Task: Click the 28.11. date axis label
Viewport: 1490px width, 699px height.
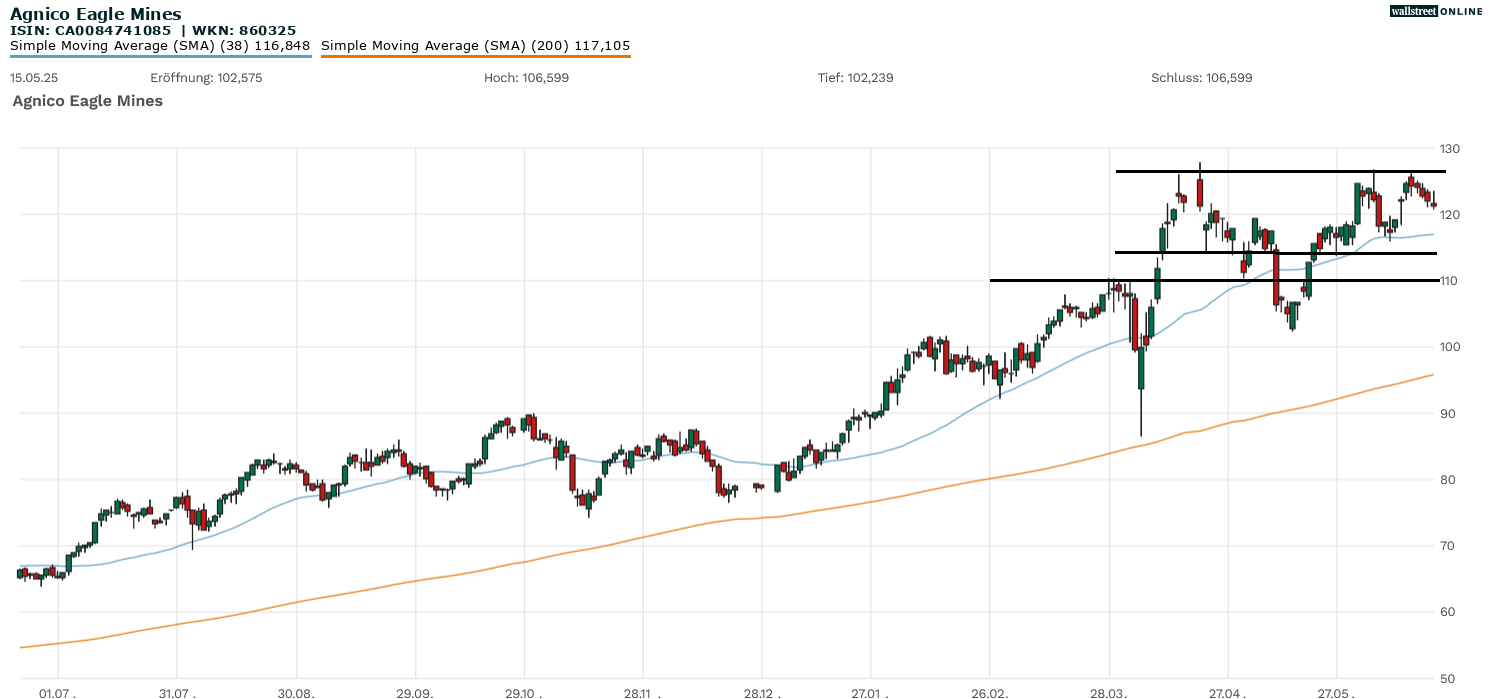Action: click(x=643, y=692)
